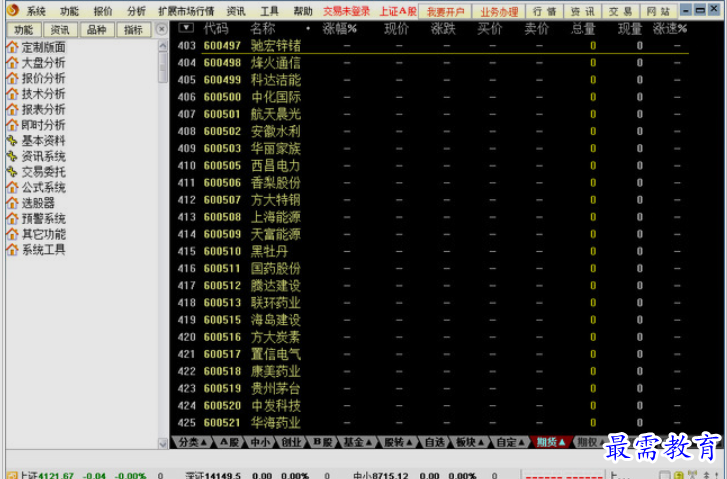Switch to the 自选 tab

click(435, 442)
